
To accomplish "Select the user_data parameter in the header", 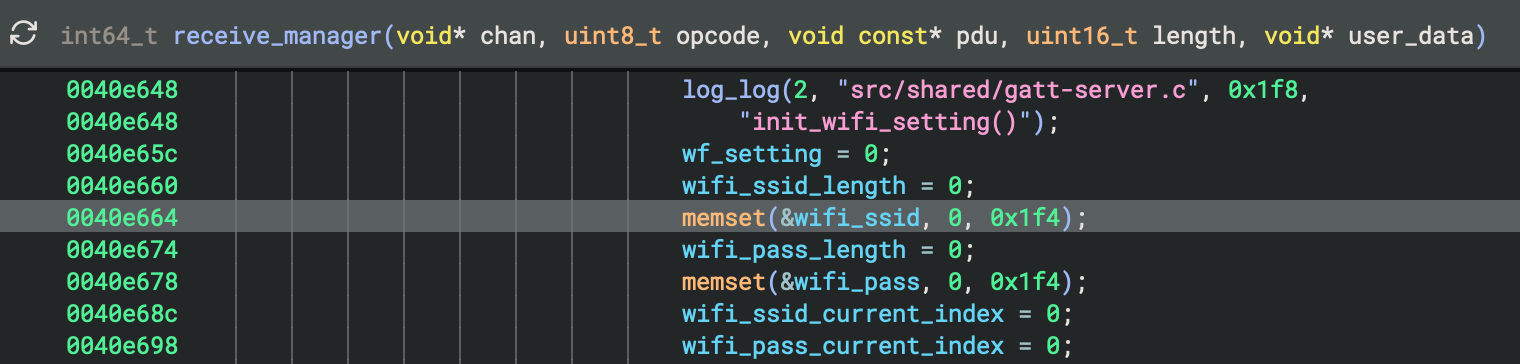I will pos(1410,36).
